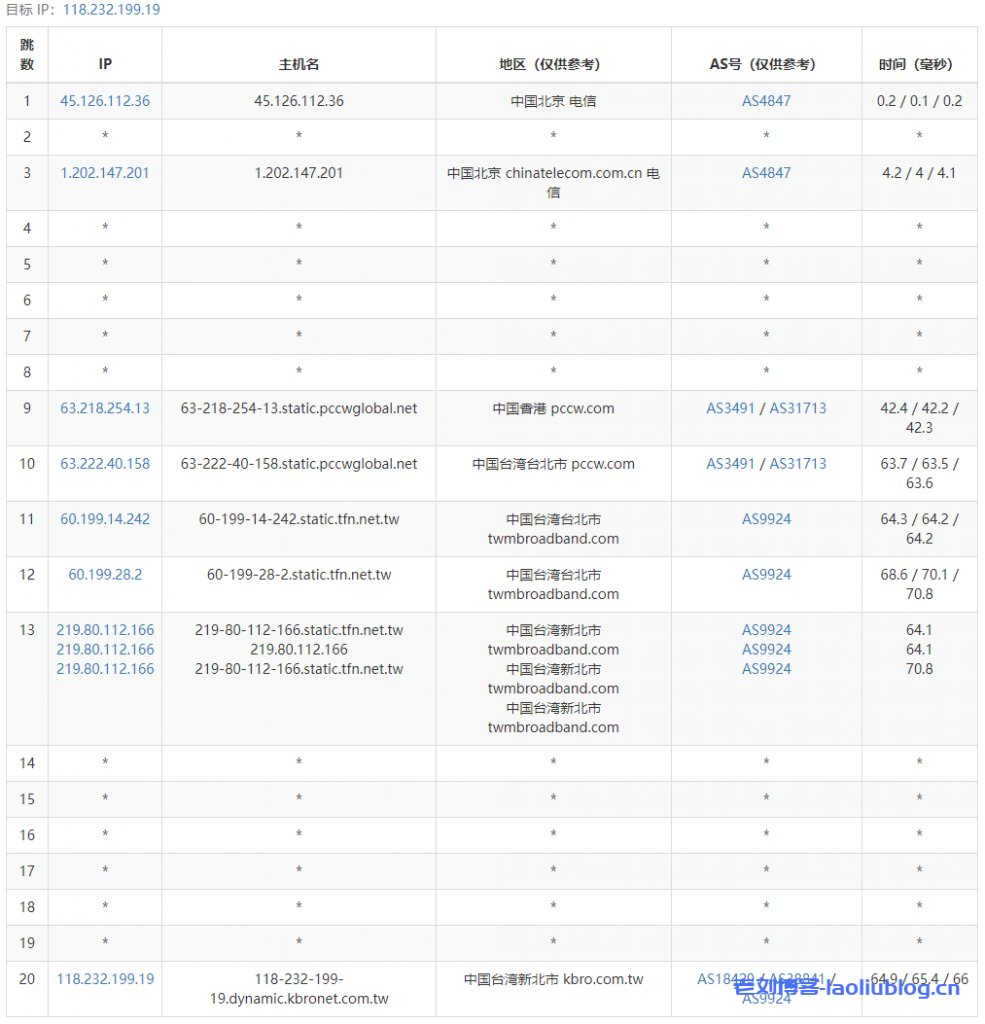This screenshot has width=985, height=1024.
Task: Select the IP column header
Action: tap(104, 63)
